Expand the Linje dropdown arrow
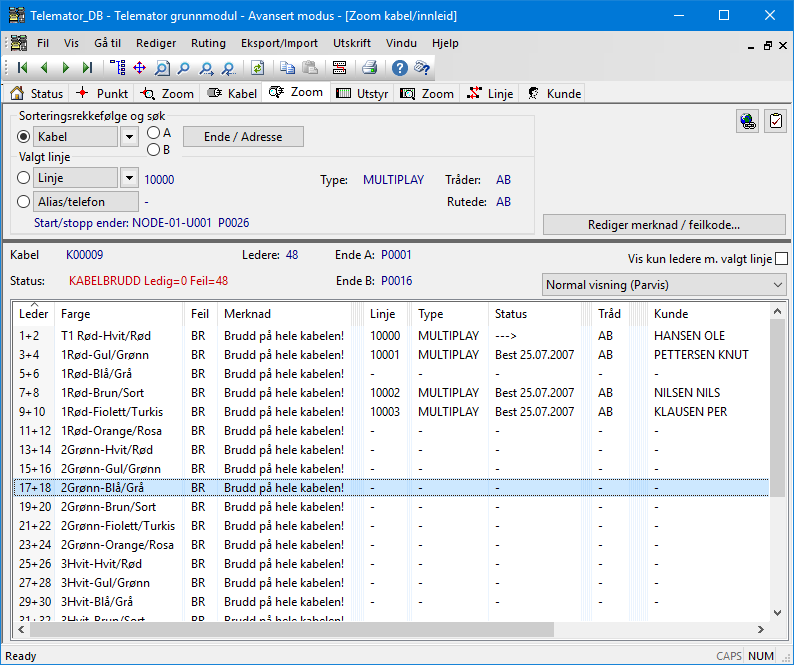This screenshot has height=665, width=794. (x=129, y=178)
